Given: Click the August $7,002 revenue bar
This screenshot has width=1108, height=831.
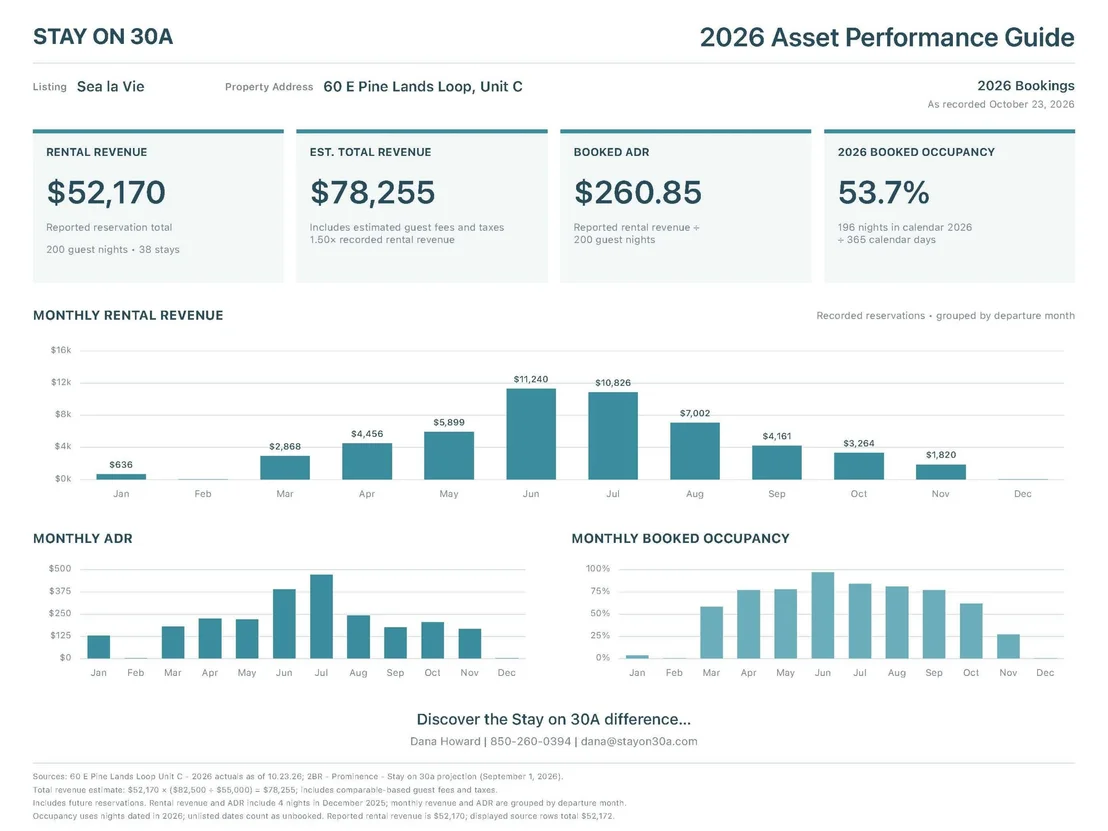Looking at the screenshot, I should (695, 451).
